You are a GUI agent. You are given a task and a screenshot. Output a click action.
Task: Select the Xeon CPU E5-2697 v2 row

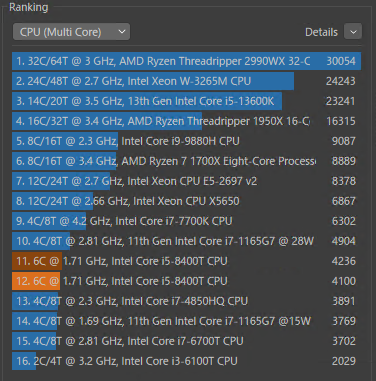click(x=186, y=181)
